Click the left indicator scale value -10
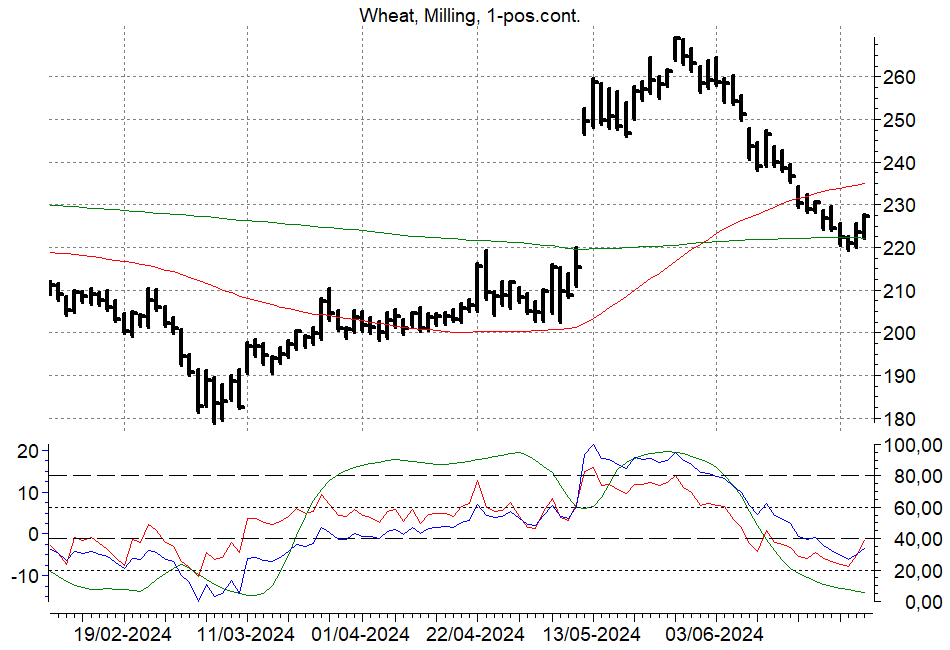950x650 pixels. click(24, 575)
